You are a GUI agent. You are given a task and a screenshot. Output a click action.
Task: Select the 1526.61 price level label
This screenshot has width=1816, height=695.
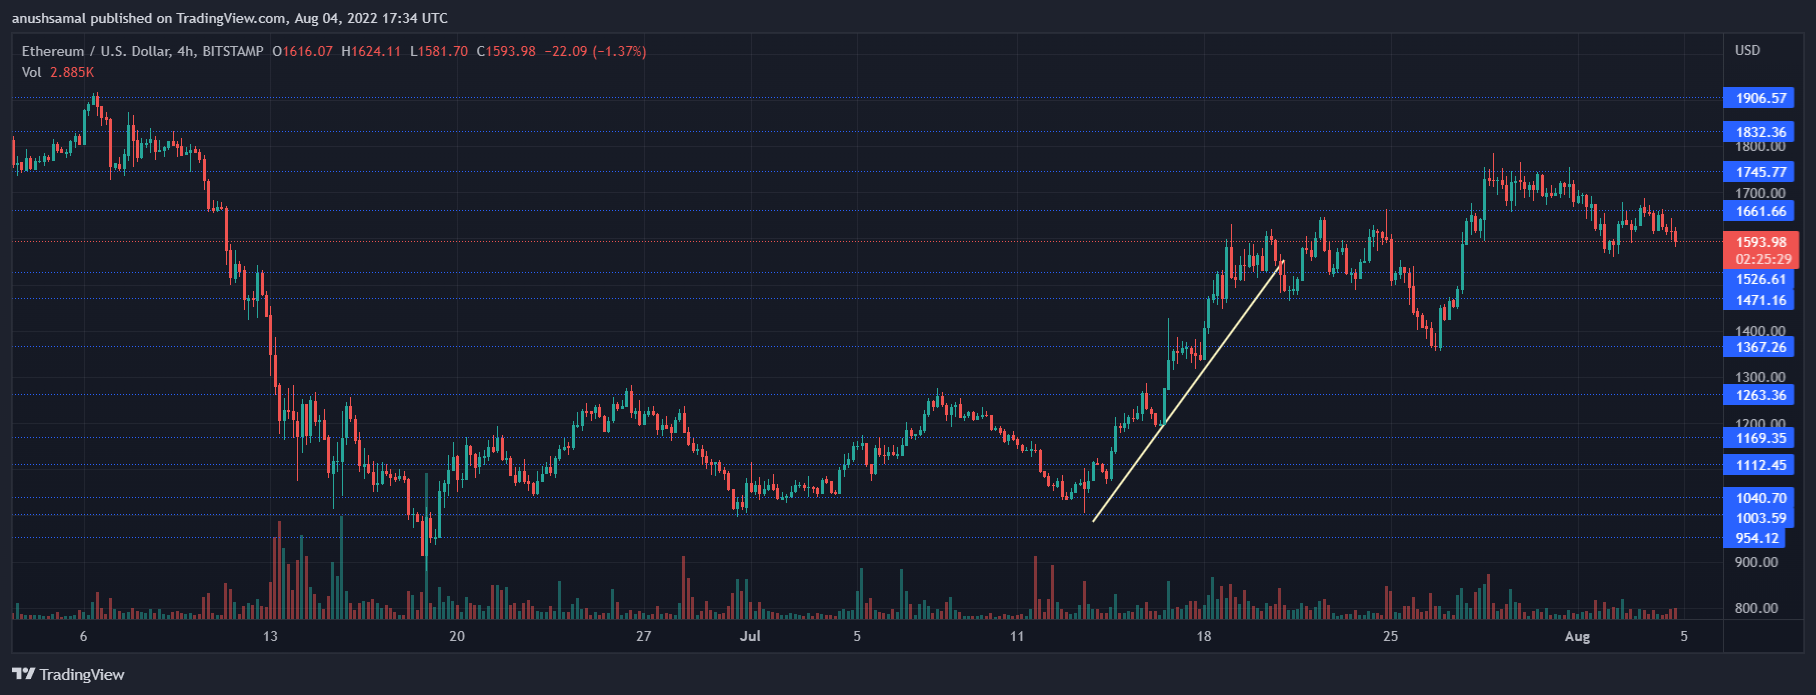click(x=1761, y=279)
